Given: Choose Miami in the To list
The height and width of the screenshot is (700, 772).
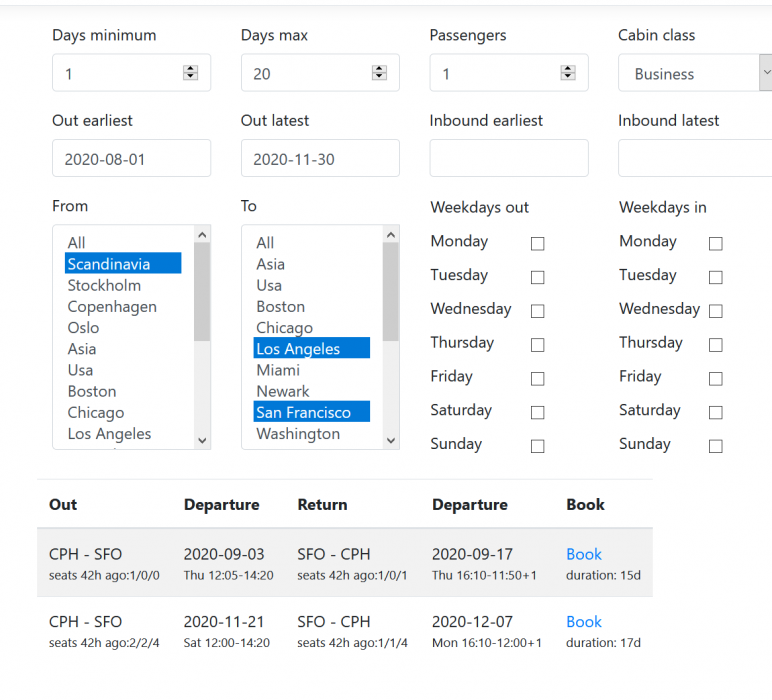Looking at the screenshot, I should click(278, 370).
